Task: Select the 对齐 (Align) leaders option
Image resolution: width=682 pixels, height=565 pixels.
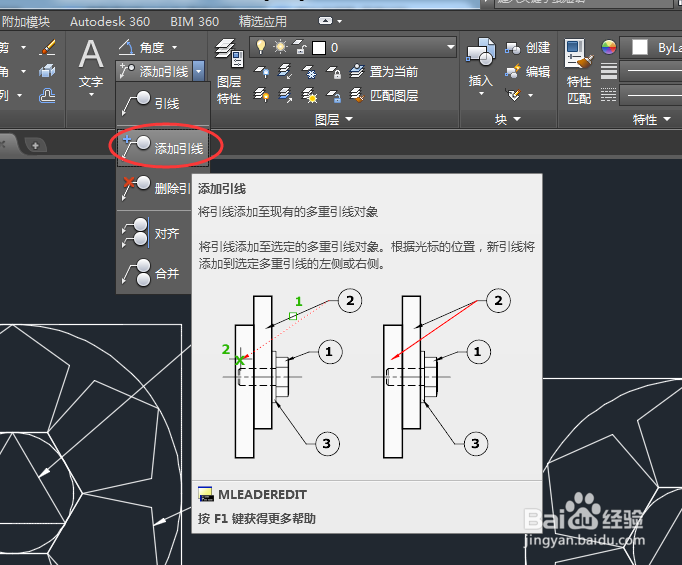Action: 154,233
